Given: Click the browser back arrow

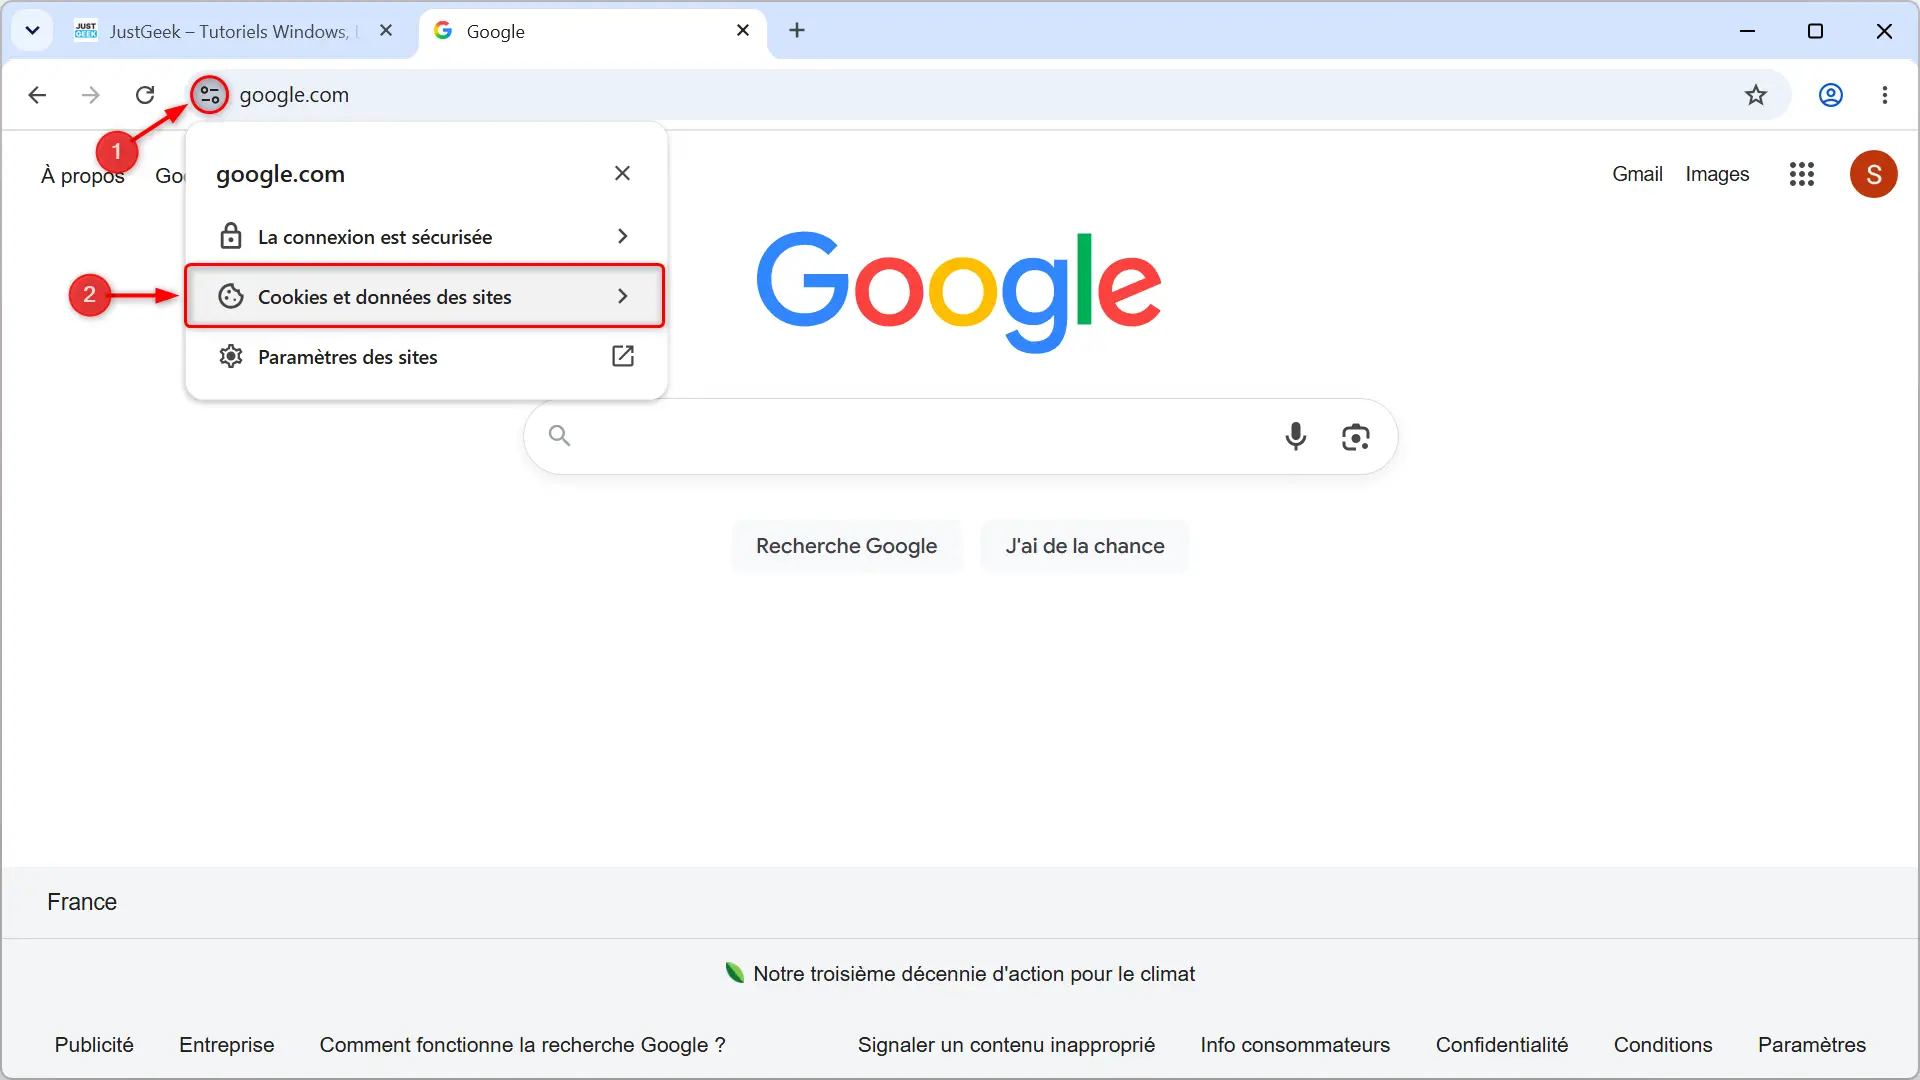Looking at the screenshot, I should 37,95.
